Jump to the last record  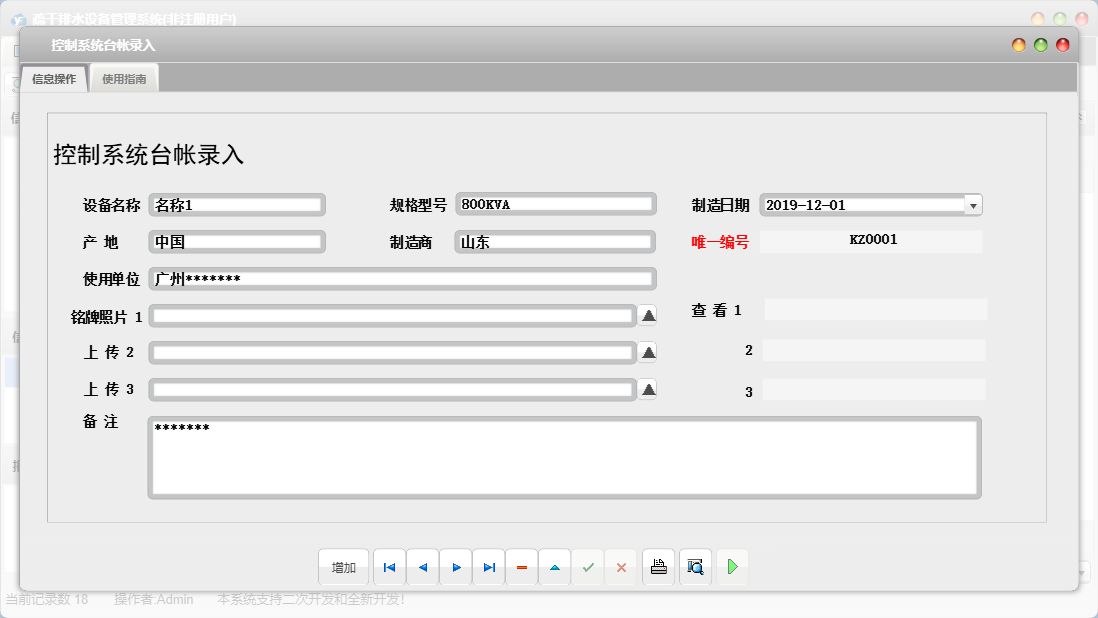click(489, 568)
